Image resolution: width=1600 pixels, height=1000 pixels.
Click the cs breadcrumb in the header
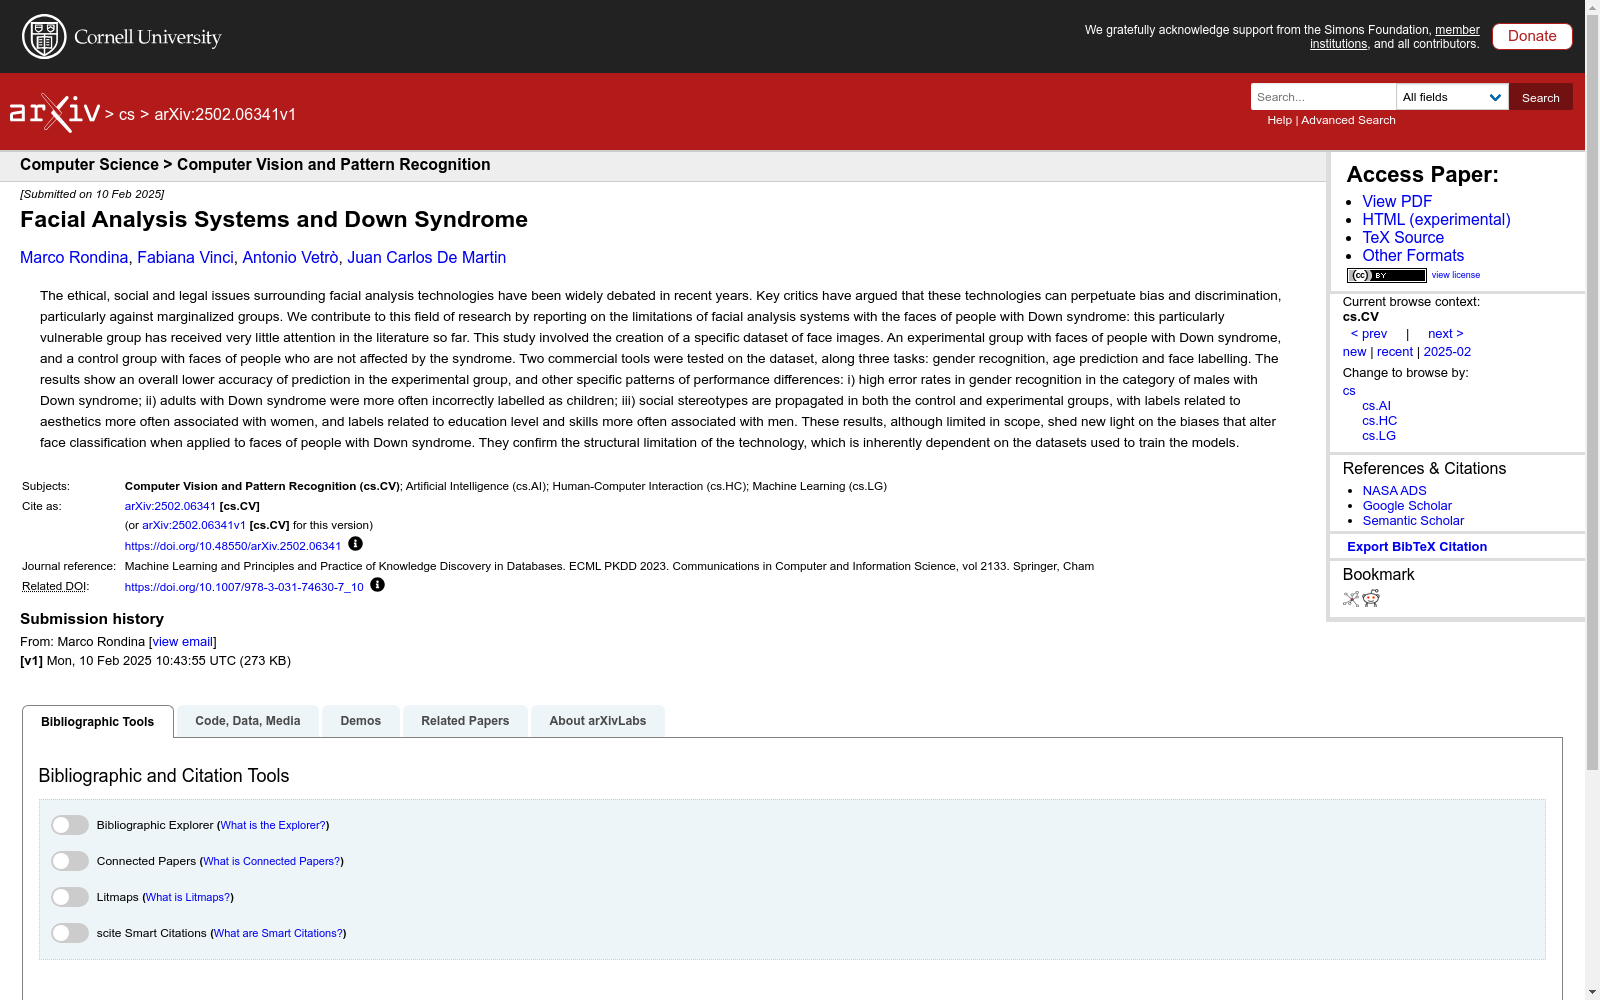(x=127, y=115)
